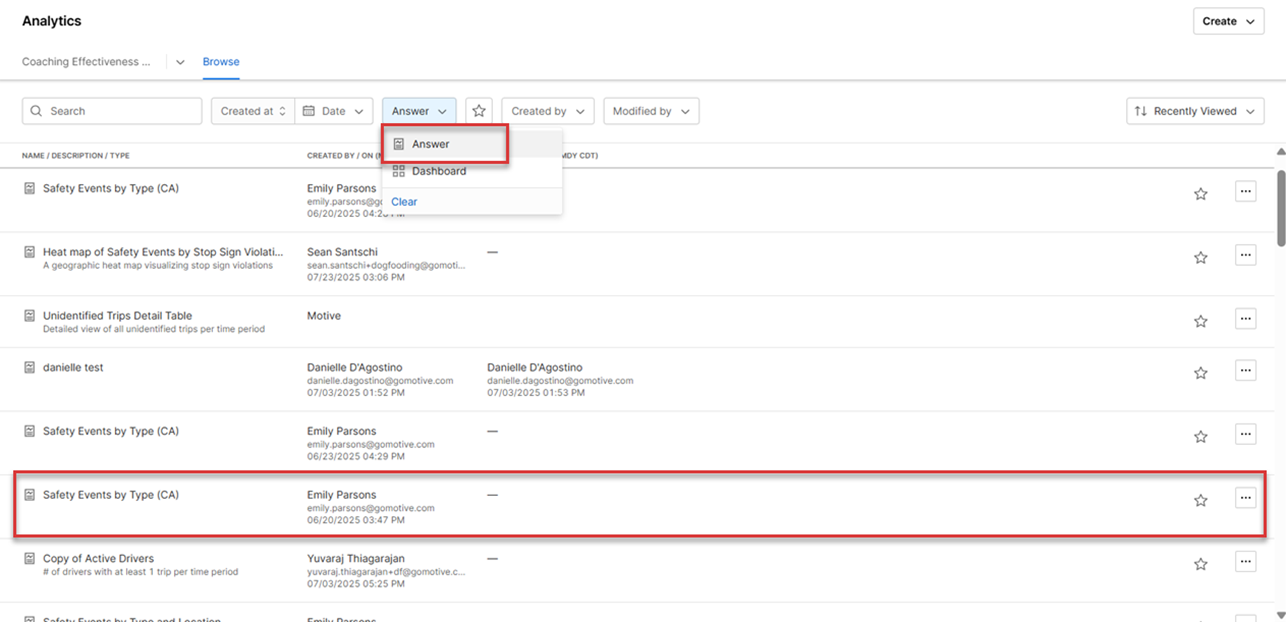Switch to the Browse tab

220,61
